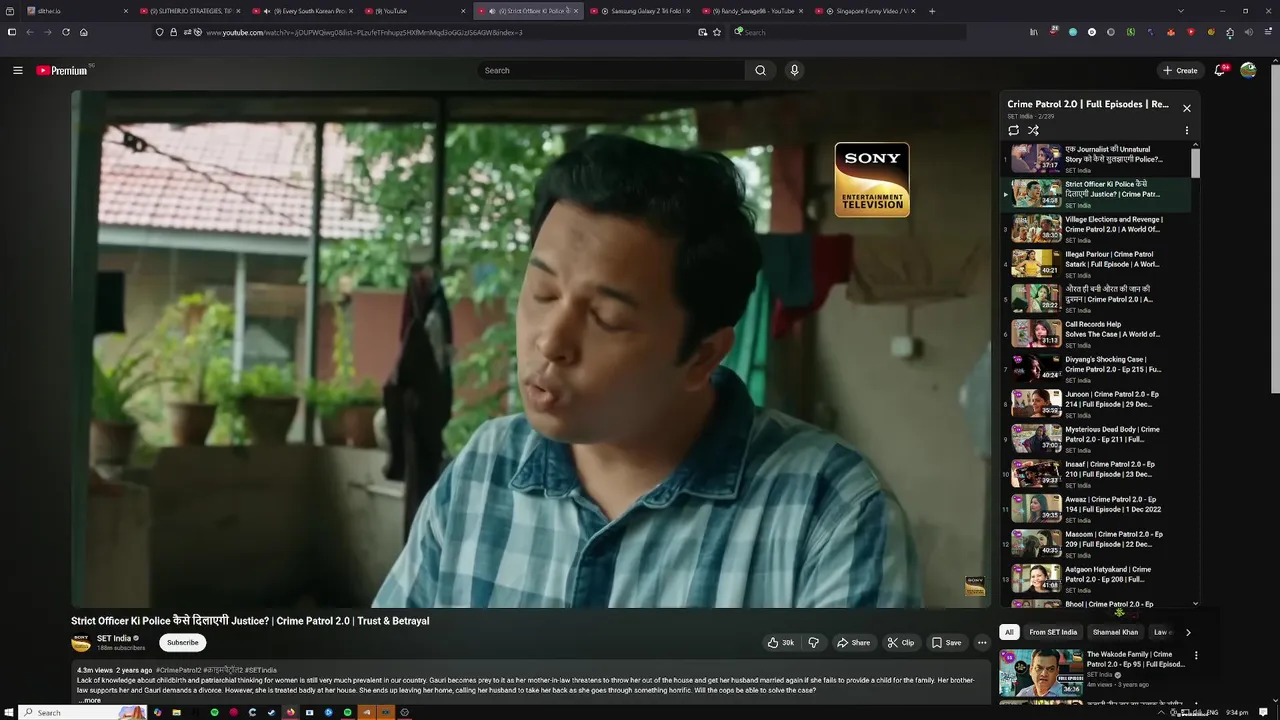Switch to 'Singapore Funny Video' tab

(x=866, y=11)
